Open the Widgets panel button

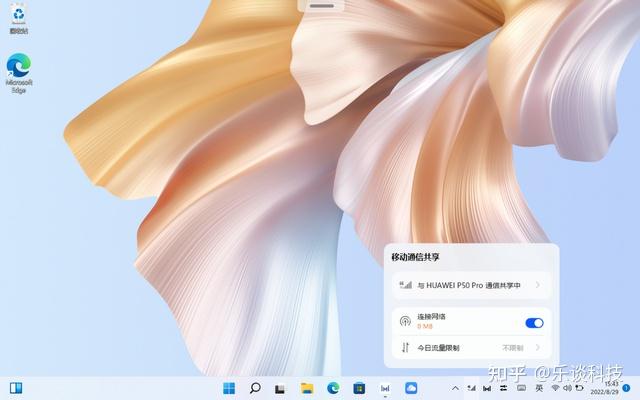(16, 388)
